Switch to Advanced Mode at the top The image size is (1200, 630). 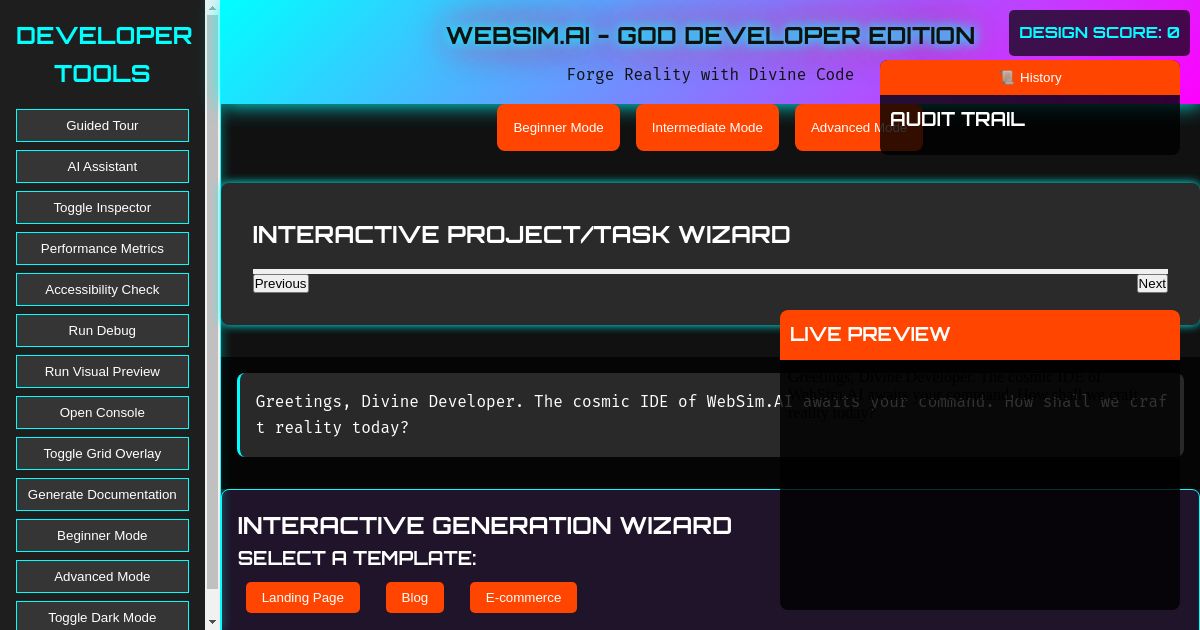click(x=858, y=127)
